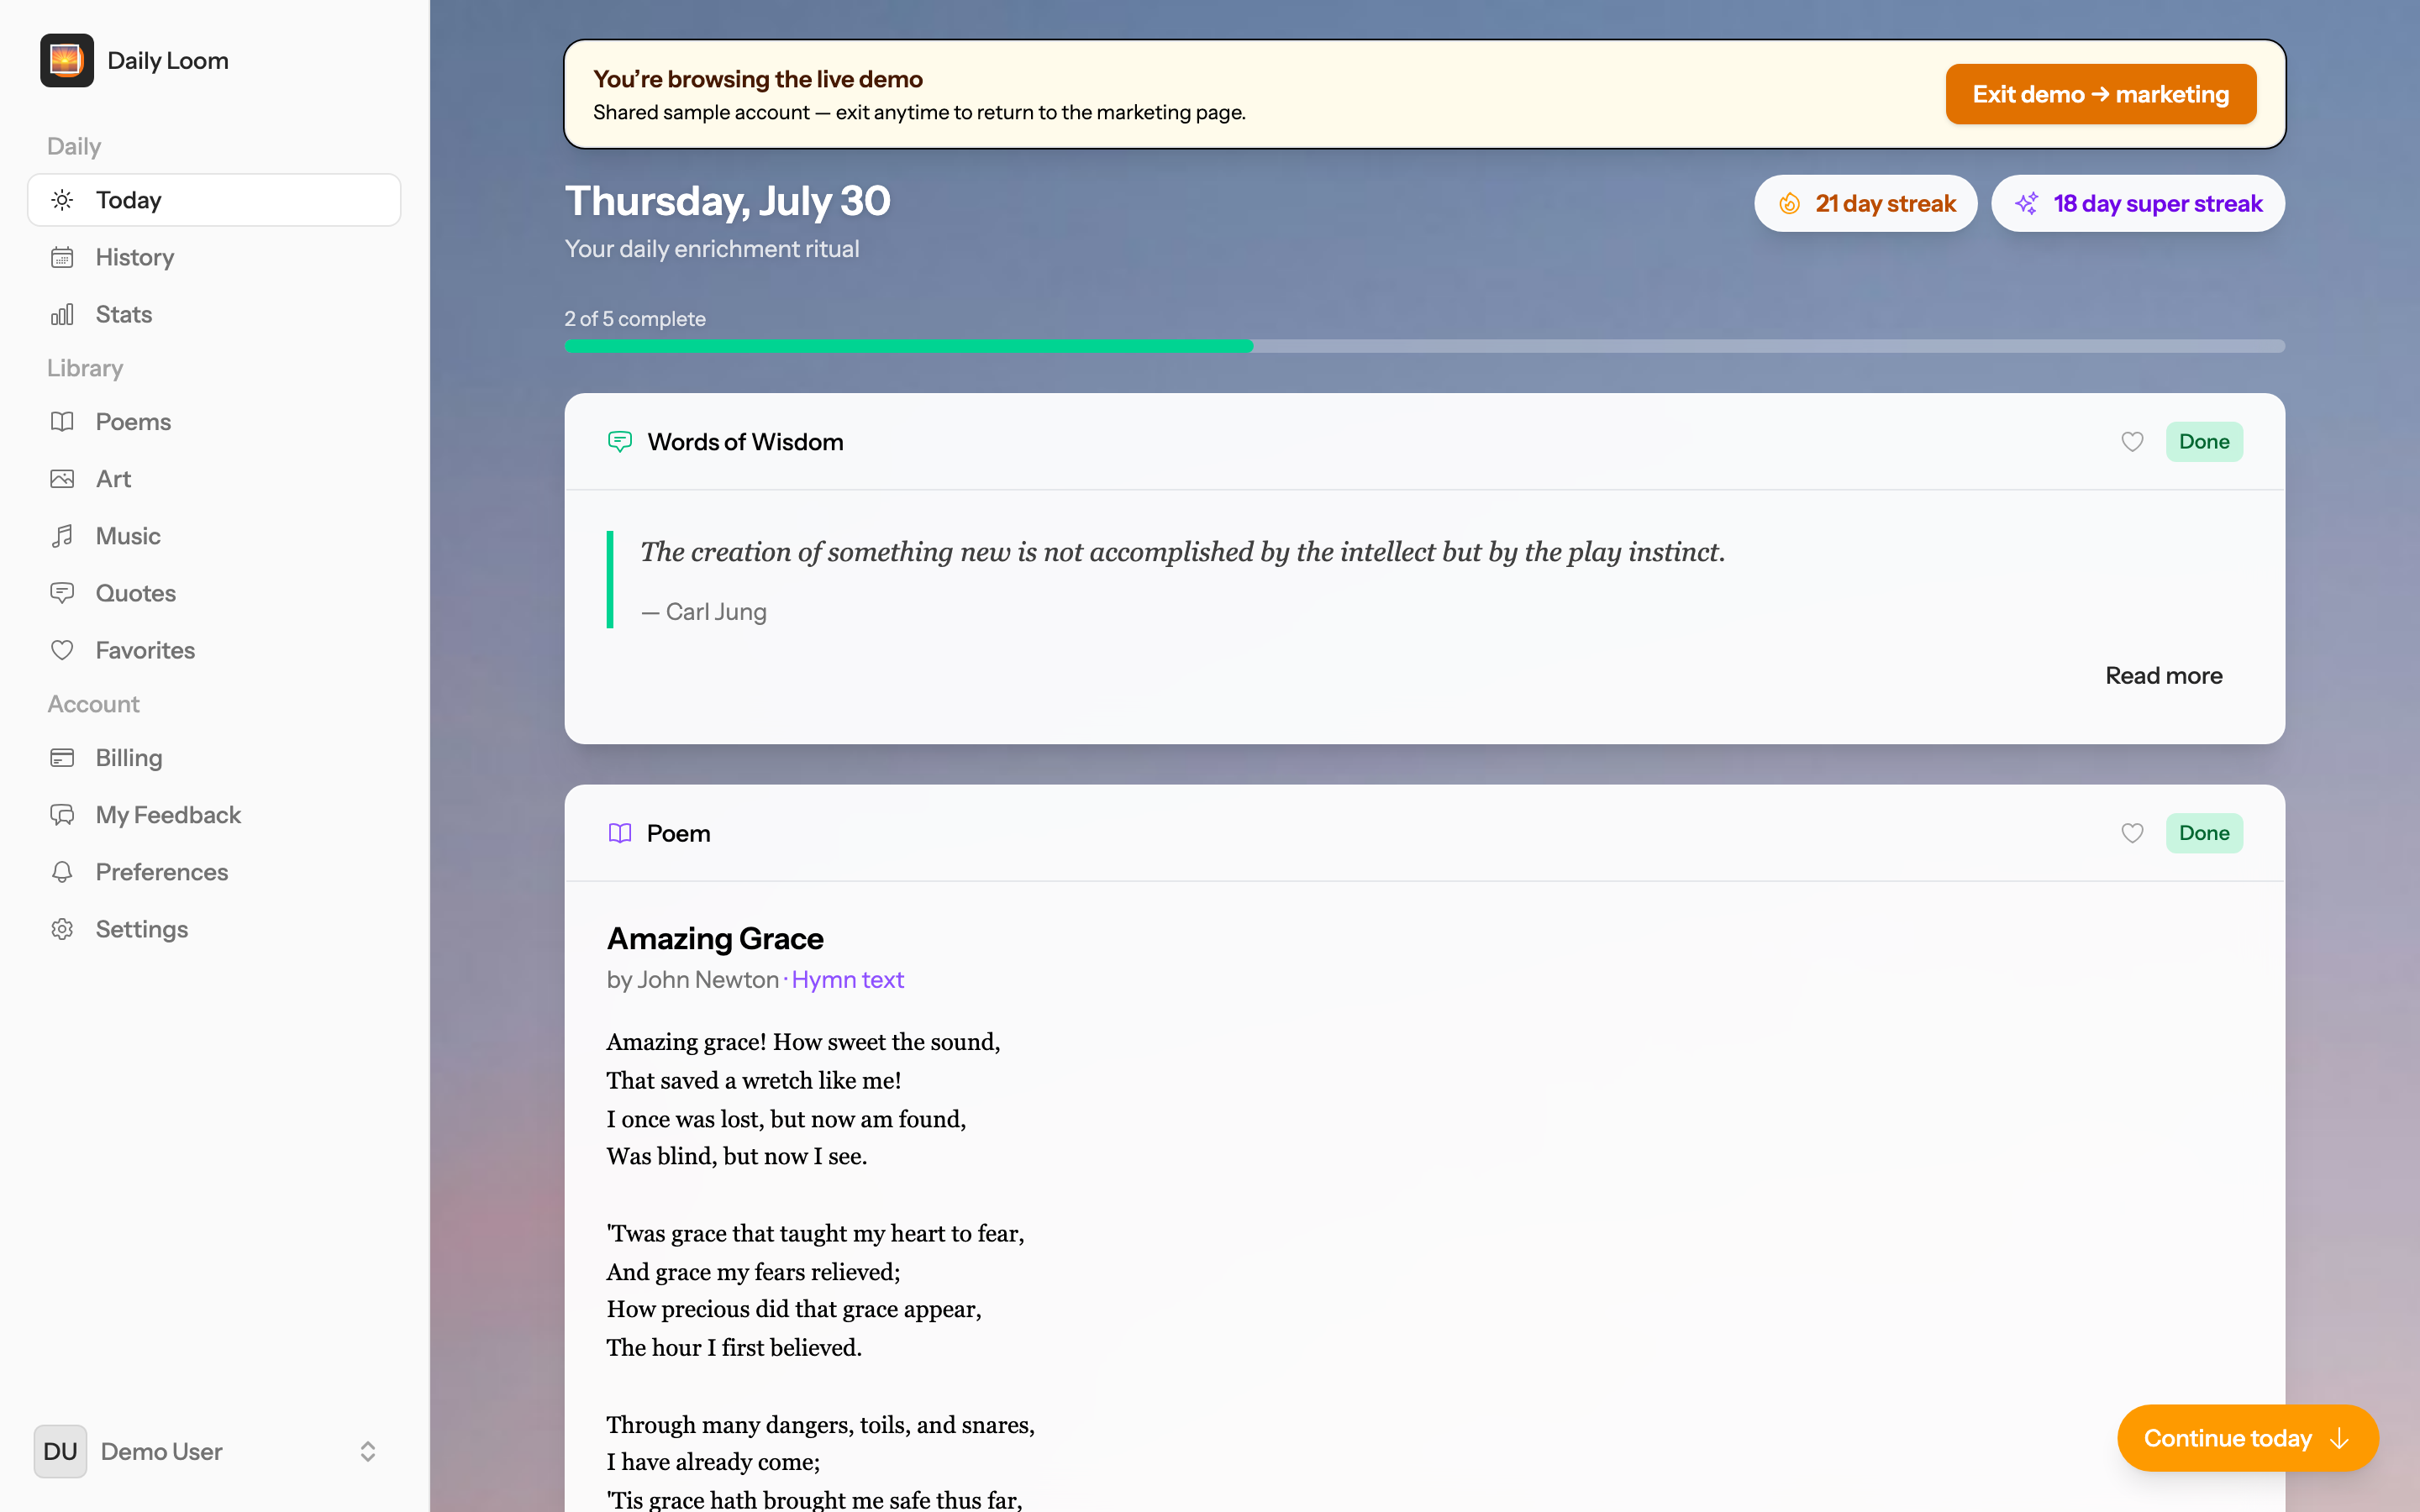2420x1512 pixels.
Task: Click the Art picture icon
Action: pyautogui.click(x=62, y=479)
